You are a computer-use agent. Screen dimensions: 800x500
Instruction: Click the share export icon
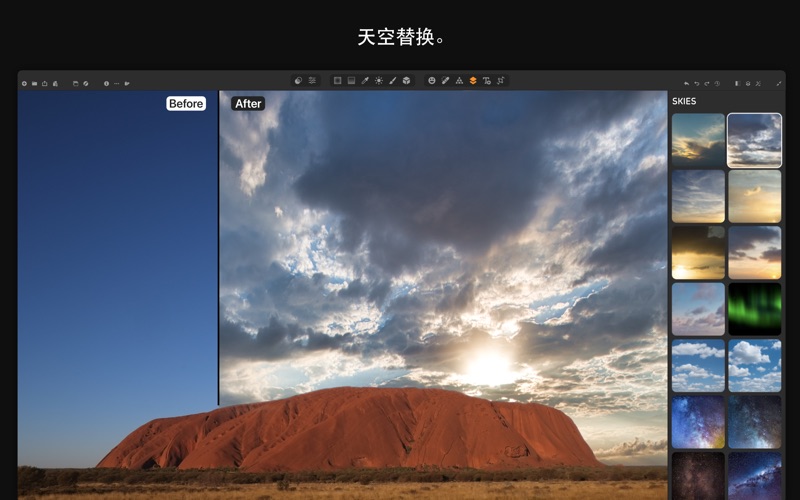[x=45, y=83]
